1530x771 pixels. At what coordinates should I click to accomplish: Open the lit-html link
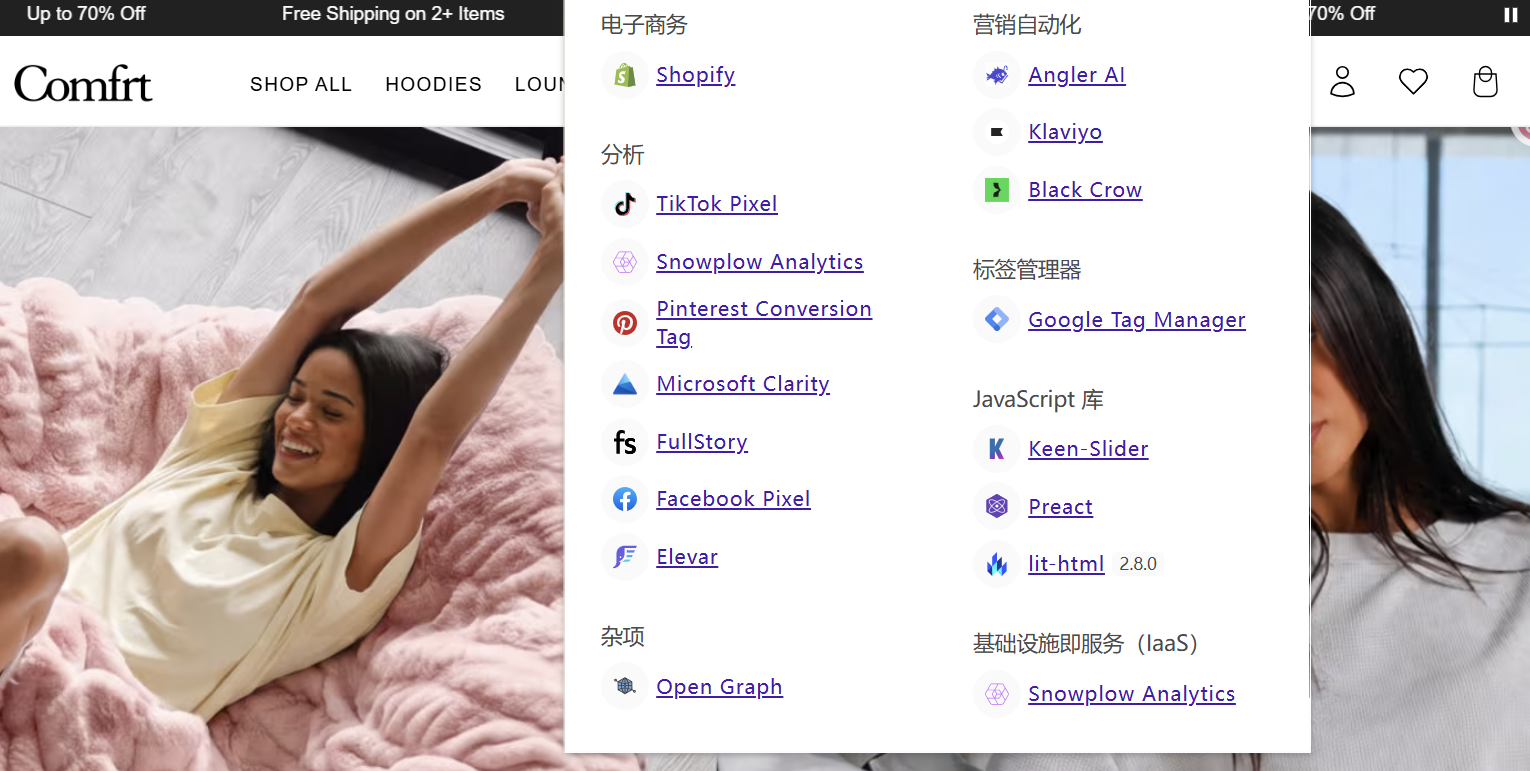[x=1066, y=564]
